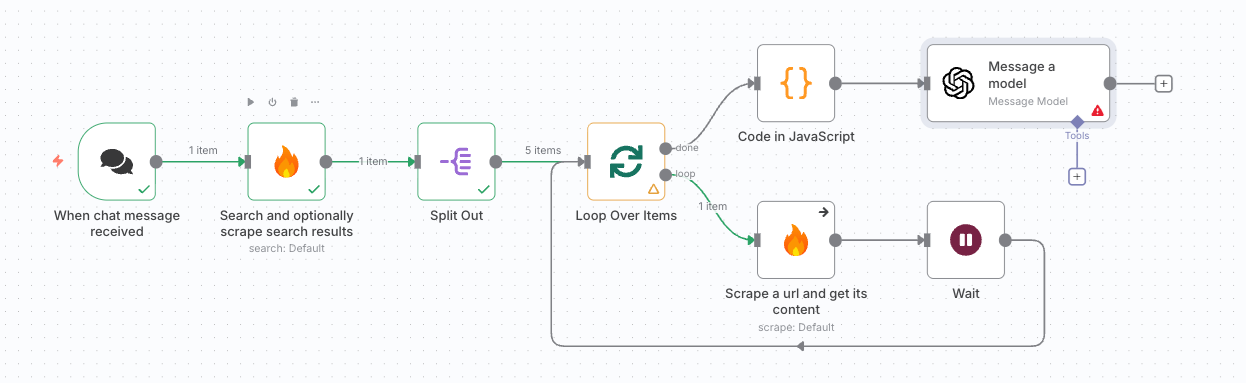Click the green success checkmark on Split Out
Screen dimensions: 1246x383
tap(484, 189)
